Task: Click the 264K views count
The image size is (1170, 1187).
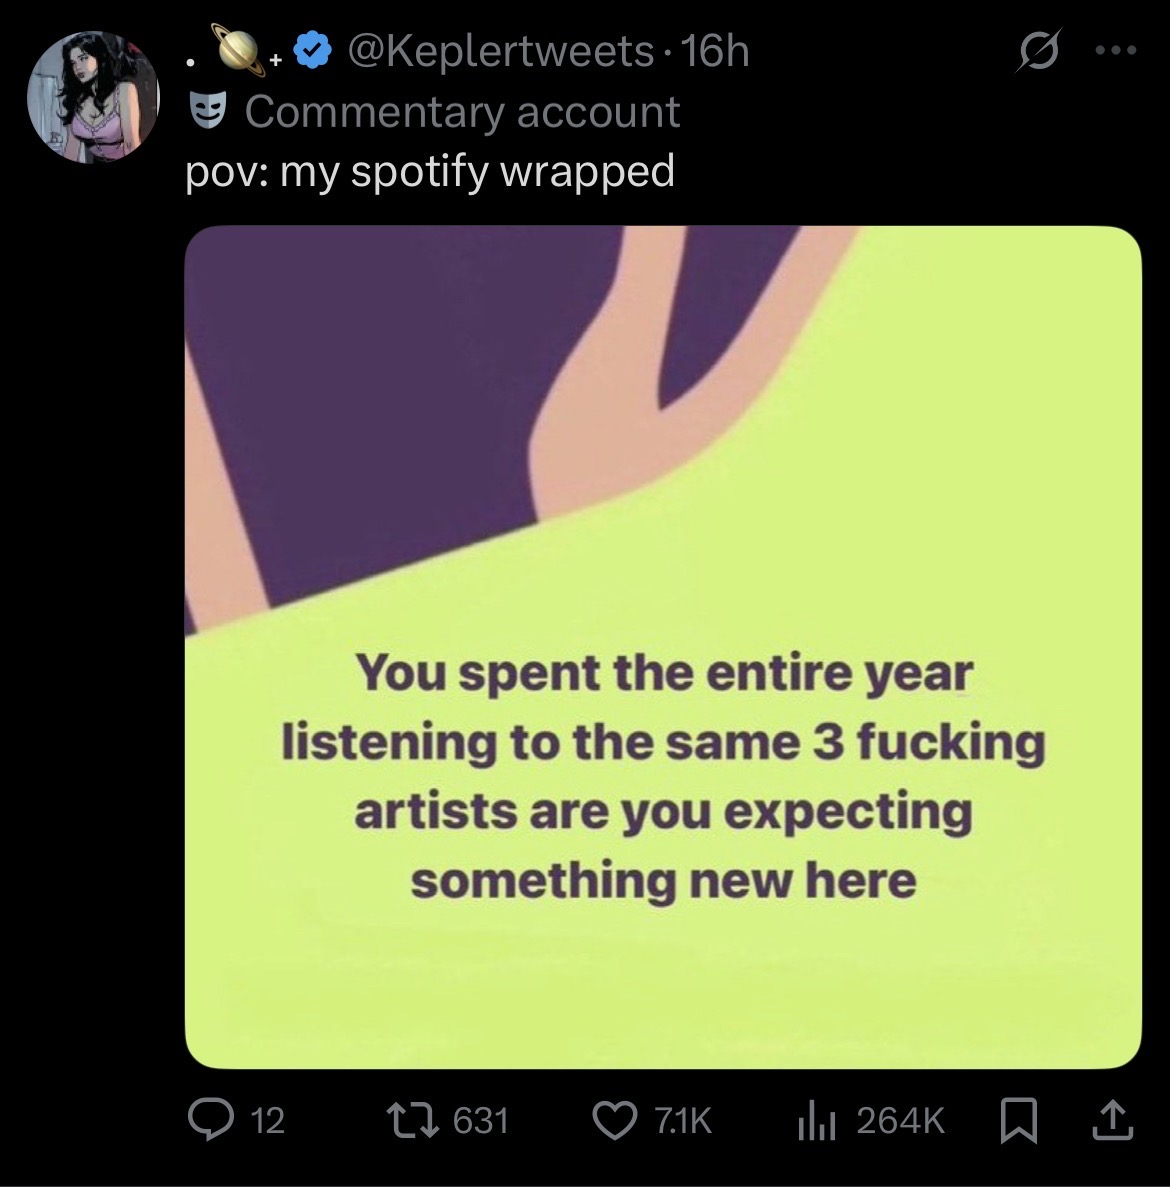Action: [x=900, y=1120]
